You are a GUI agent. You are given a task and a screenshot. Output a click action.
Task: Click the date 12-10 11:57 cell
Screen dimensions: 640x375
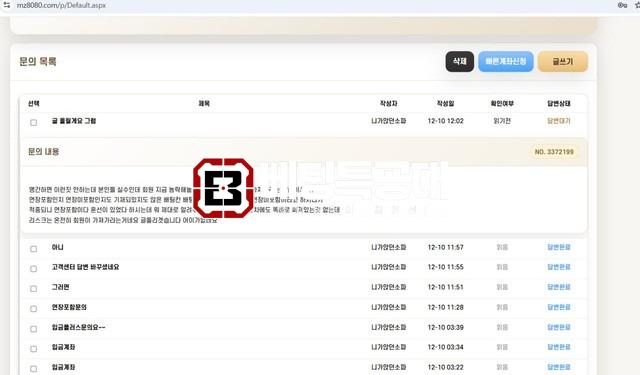[x=445, y=247]
